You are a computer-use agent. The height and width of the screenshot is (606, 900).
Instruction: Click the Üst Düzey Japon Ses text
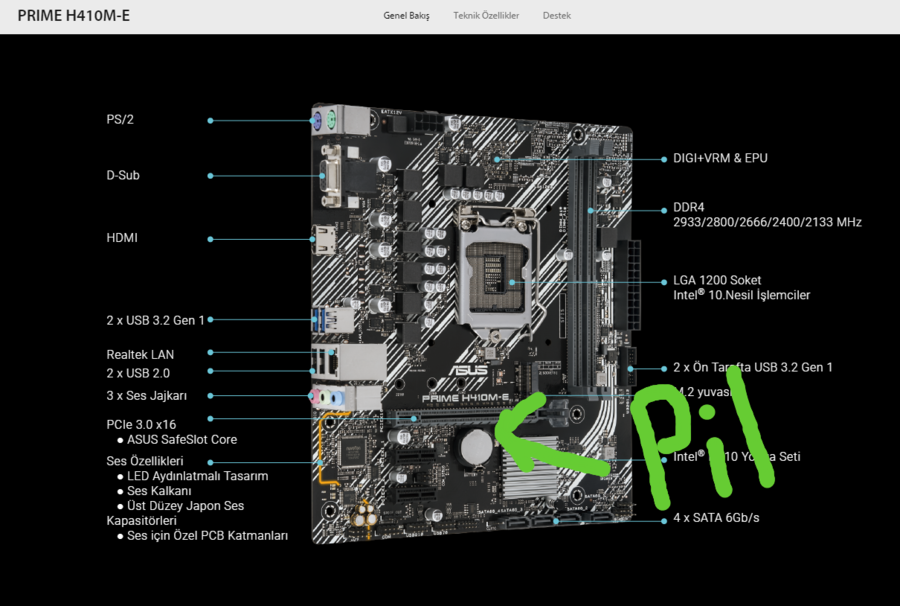point(185,506)
